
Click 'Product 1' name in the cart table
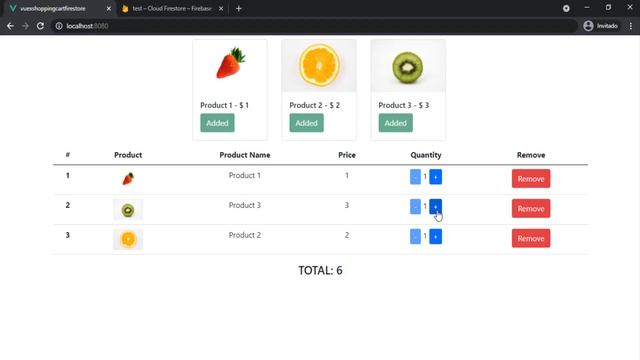(244, 176)
